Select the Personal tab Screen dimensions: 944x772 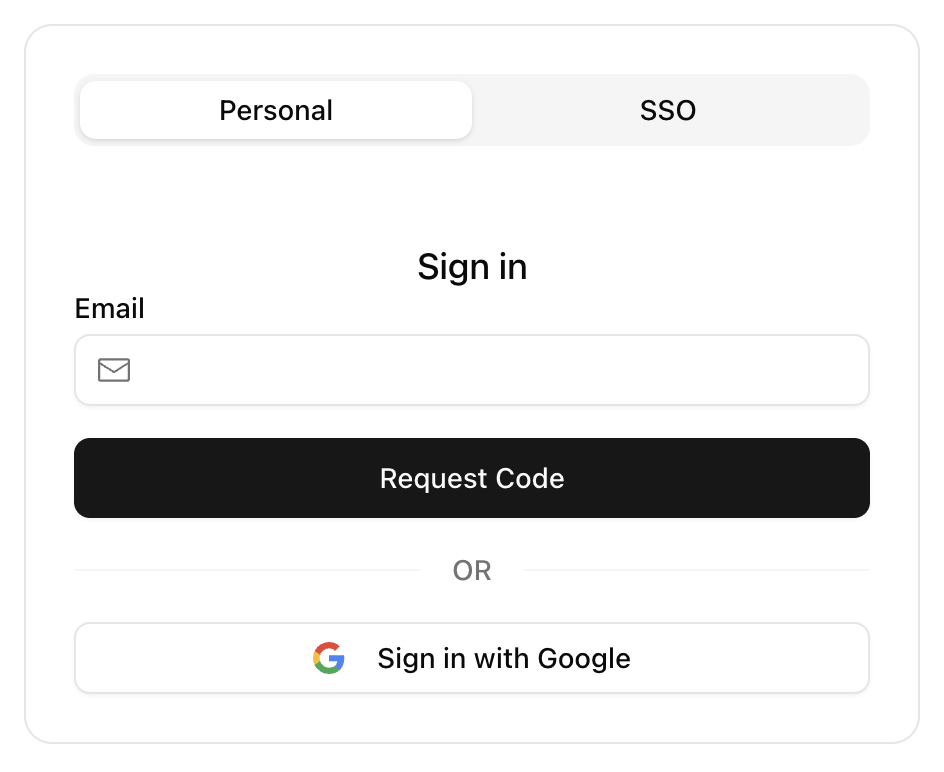(276, 110)
